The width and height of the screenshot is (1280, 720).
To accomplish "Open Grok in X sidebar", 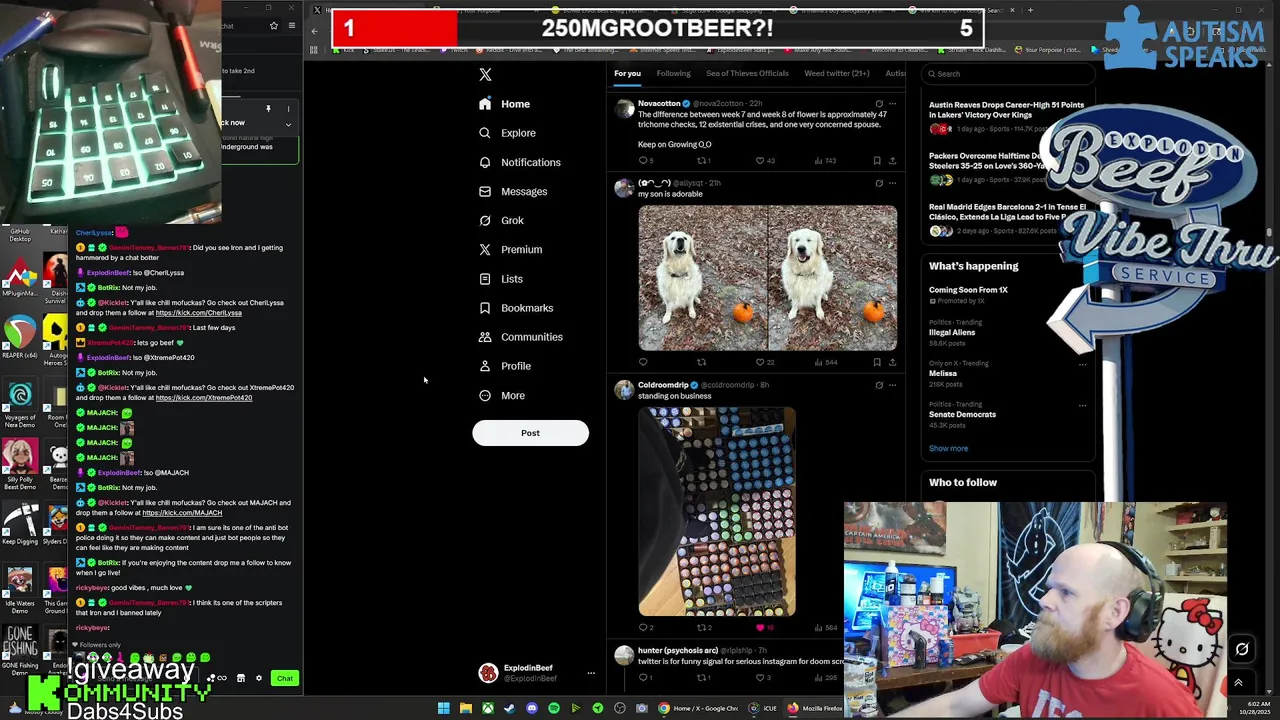I will click(x=500, y=220).
